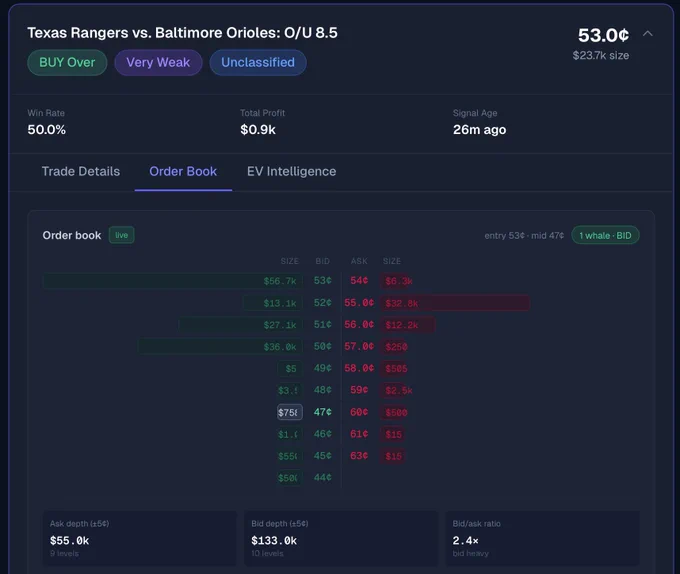
Task: Click the 48¢ bid price
Action: 323,390
